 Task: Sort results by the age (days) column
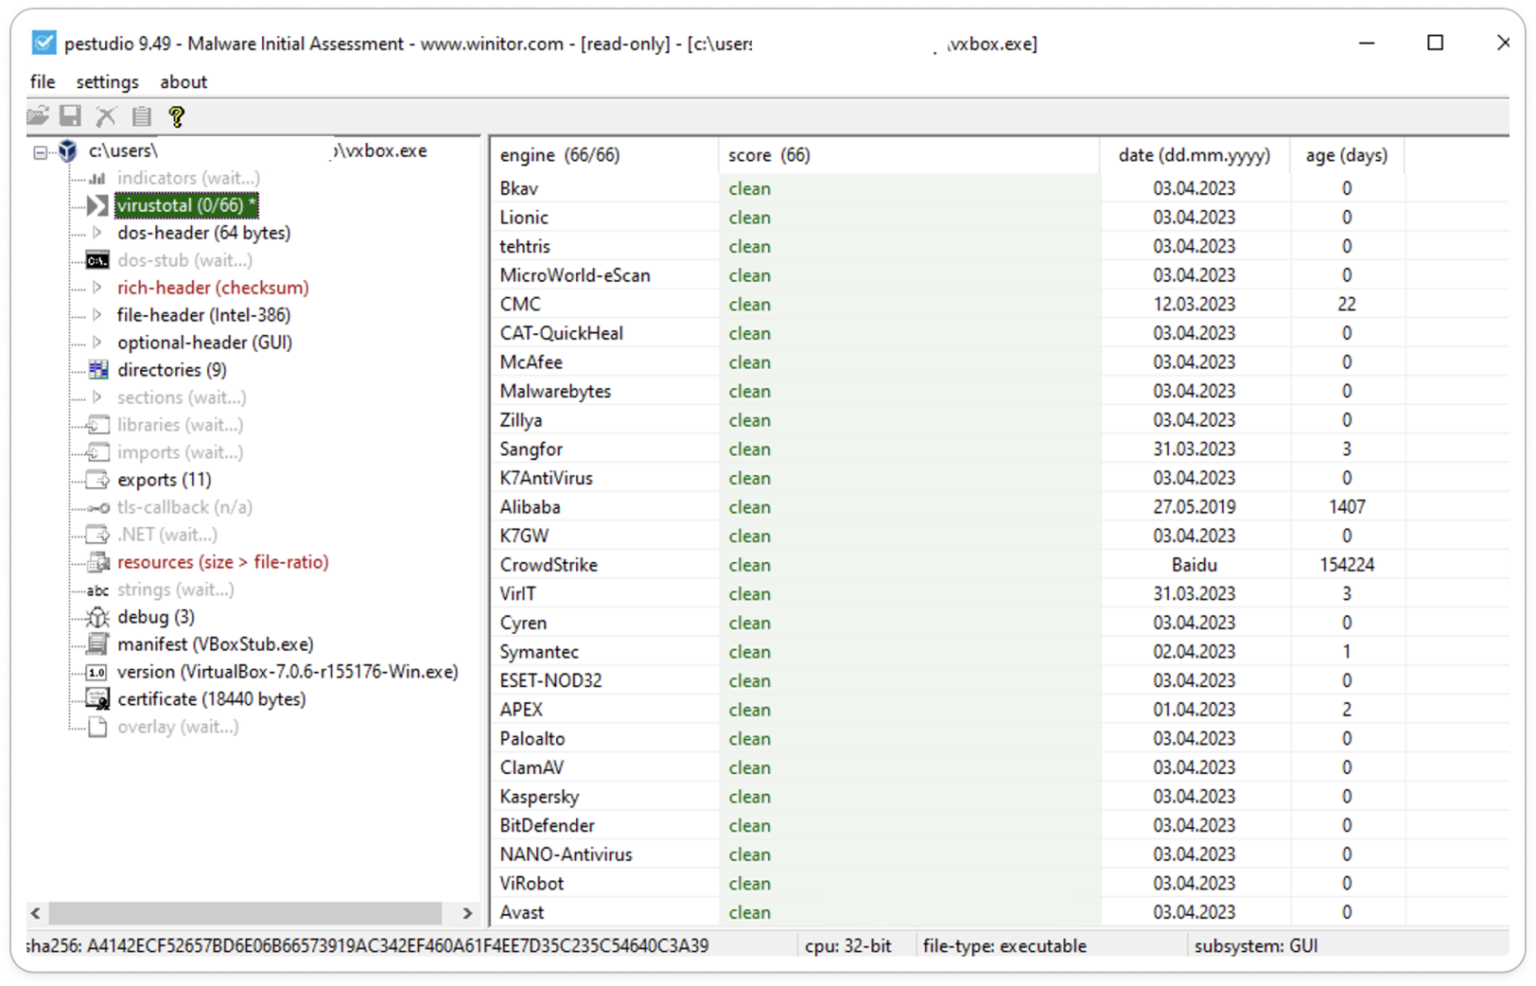click(1346, 155)
